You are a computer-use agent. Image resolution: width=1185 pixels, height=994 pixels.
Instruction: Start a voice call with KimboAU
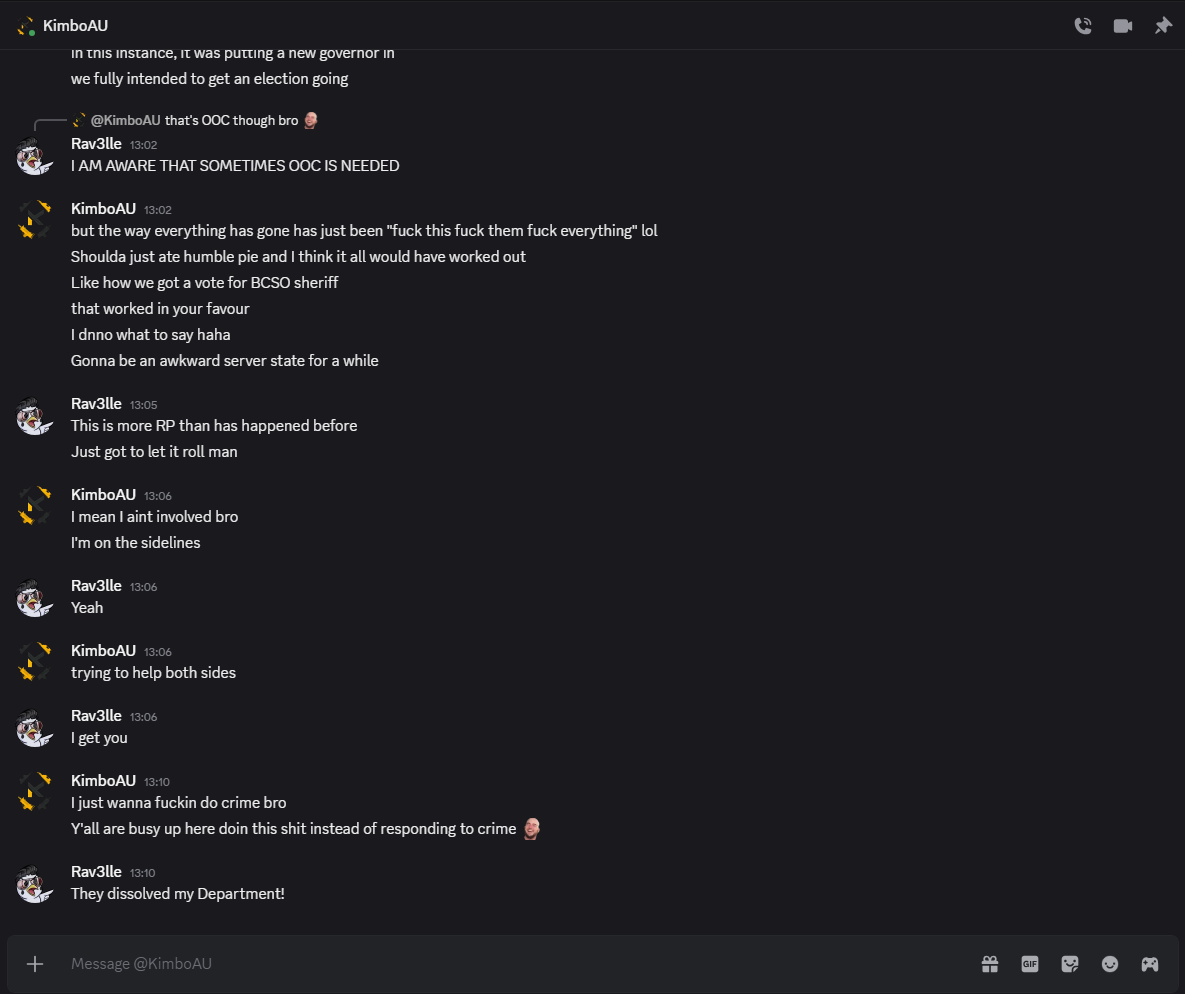click(1083, 26)
